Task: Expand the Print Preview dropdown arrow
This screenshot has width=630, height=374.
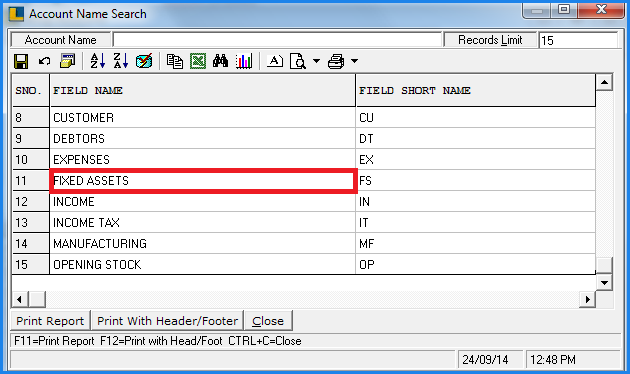Action: 317,61
